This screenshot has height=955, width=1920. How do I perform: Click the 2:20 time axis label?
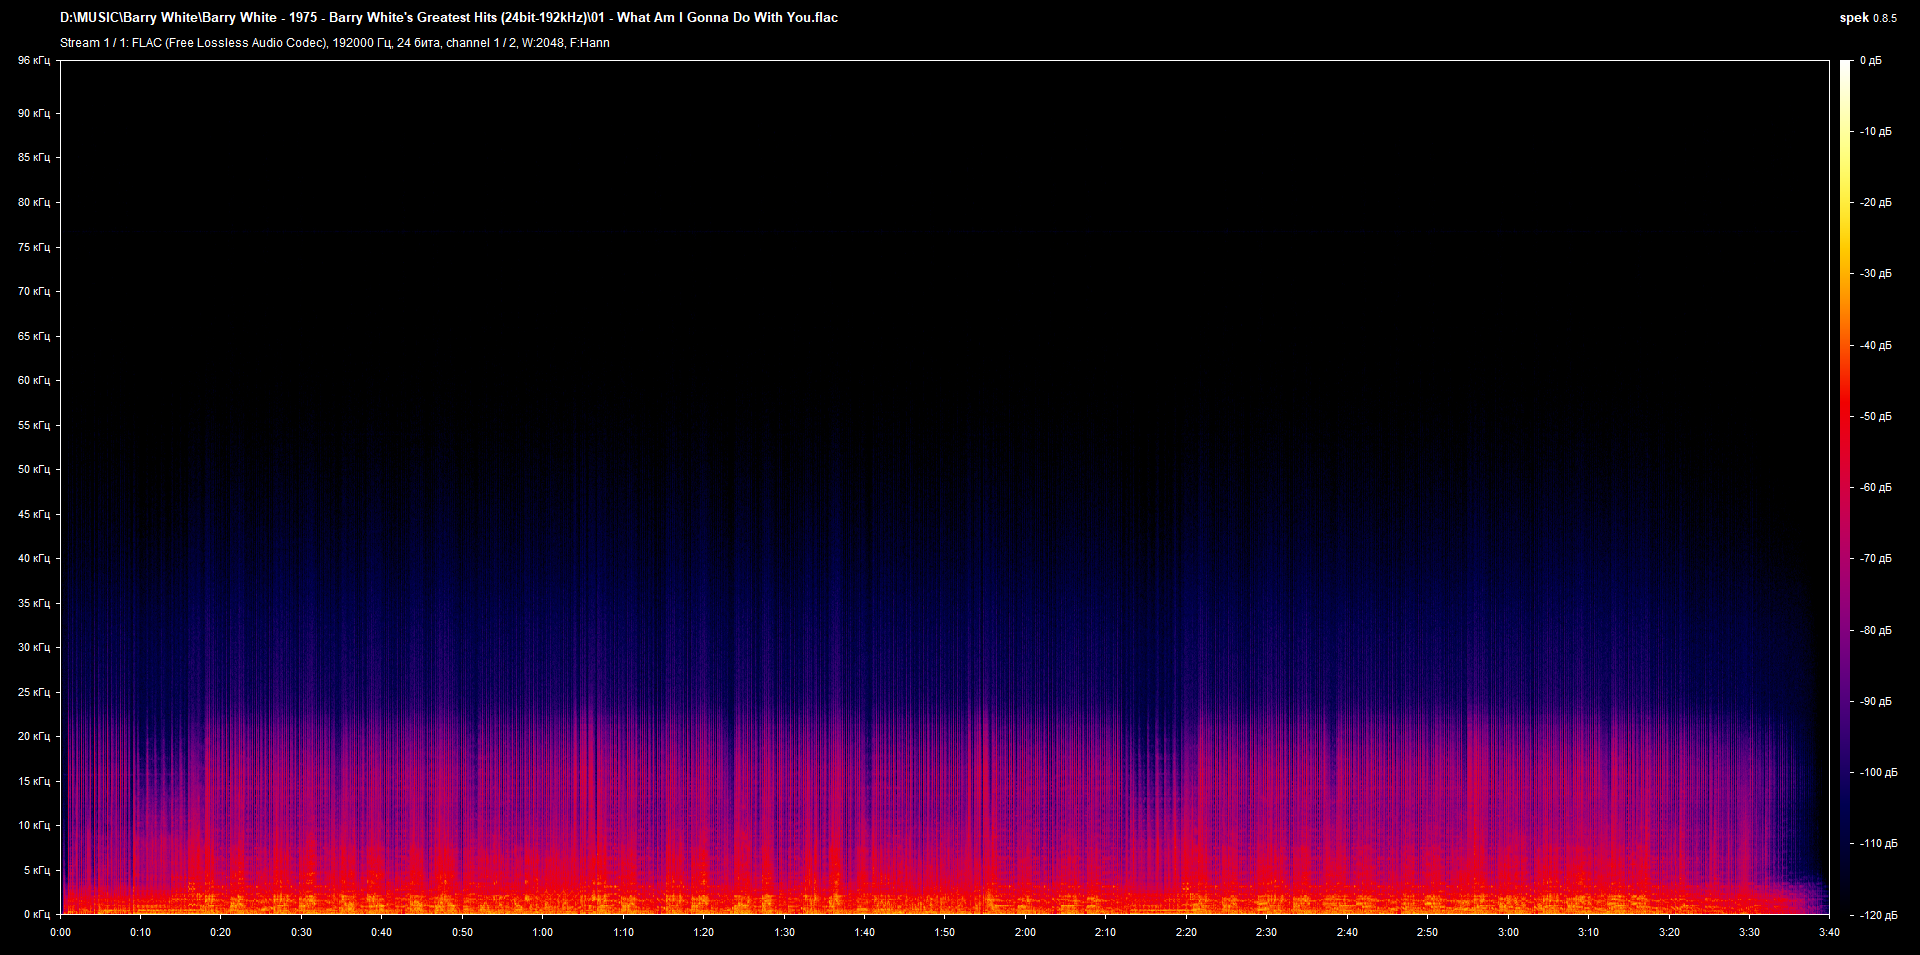(x=1186, y=932)
